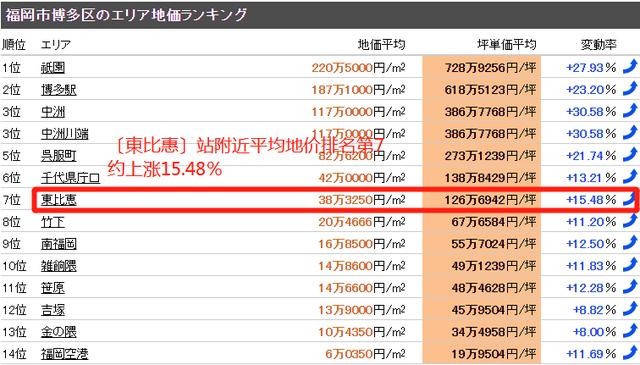Click the +27.93% change rate

pos(591,68)
